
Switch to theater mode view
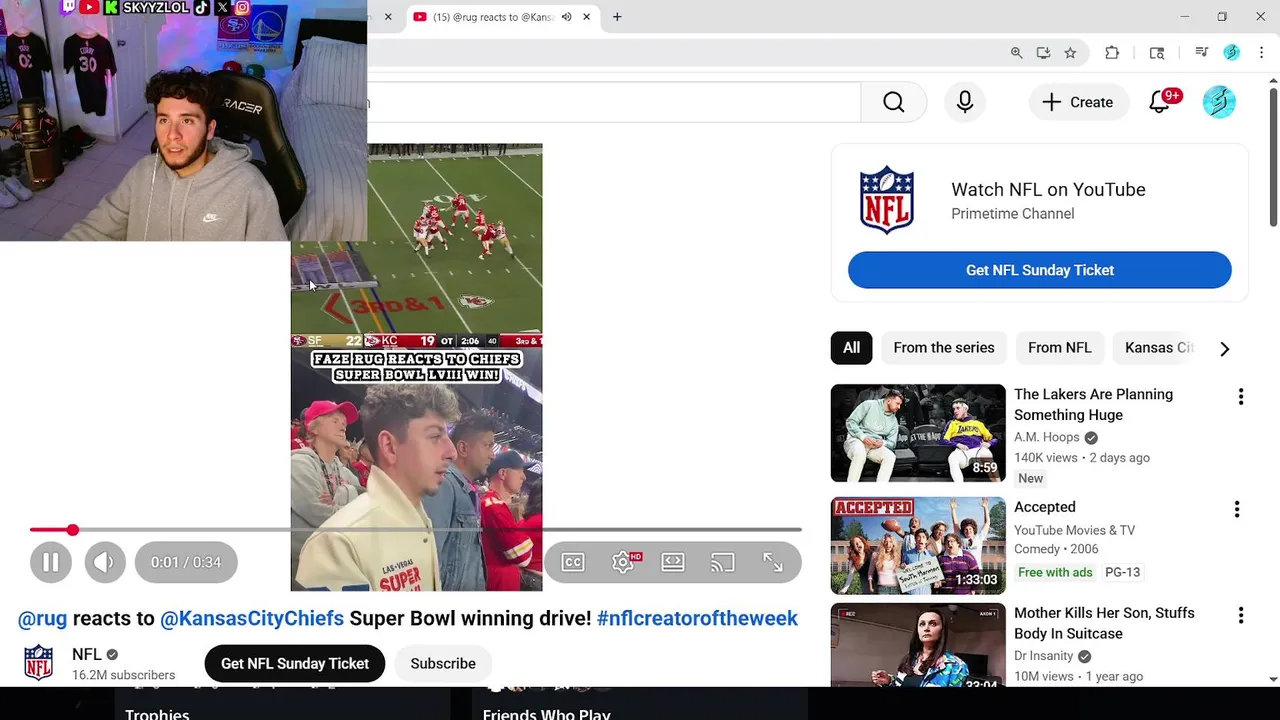673,562
